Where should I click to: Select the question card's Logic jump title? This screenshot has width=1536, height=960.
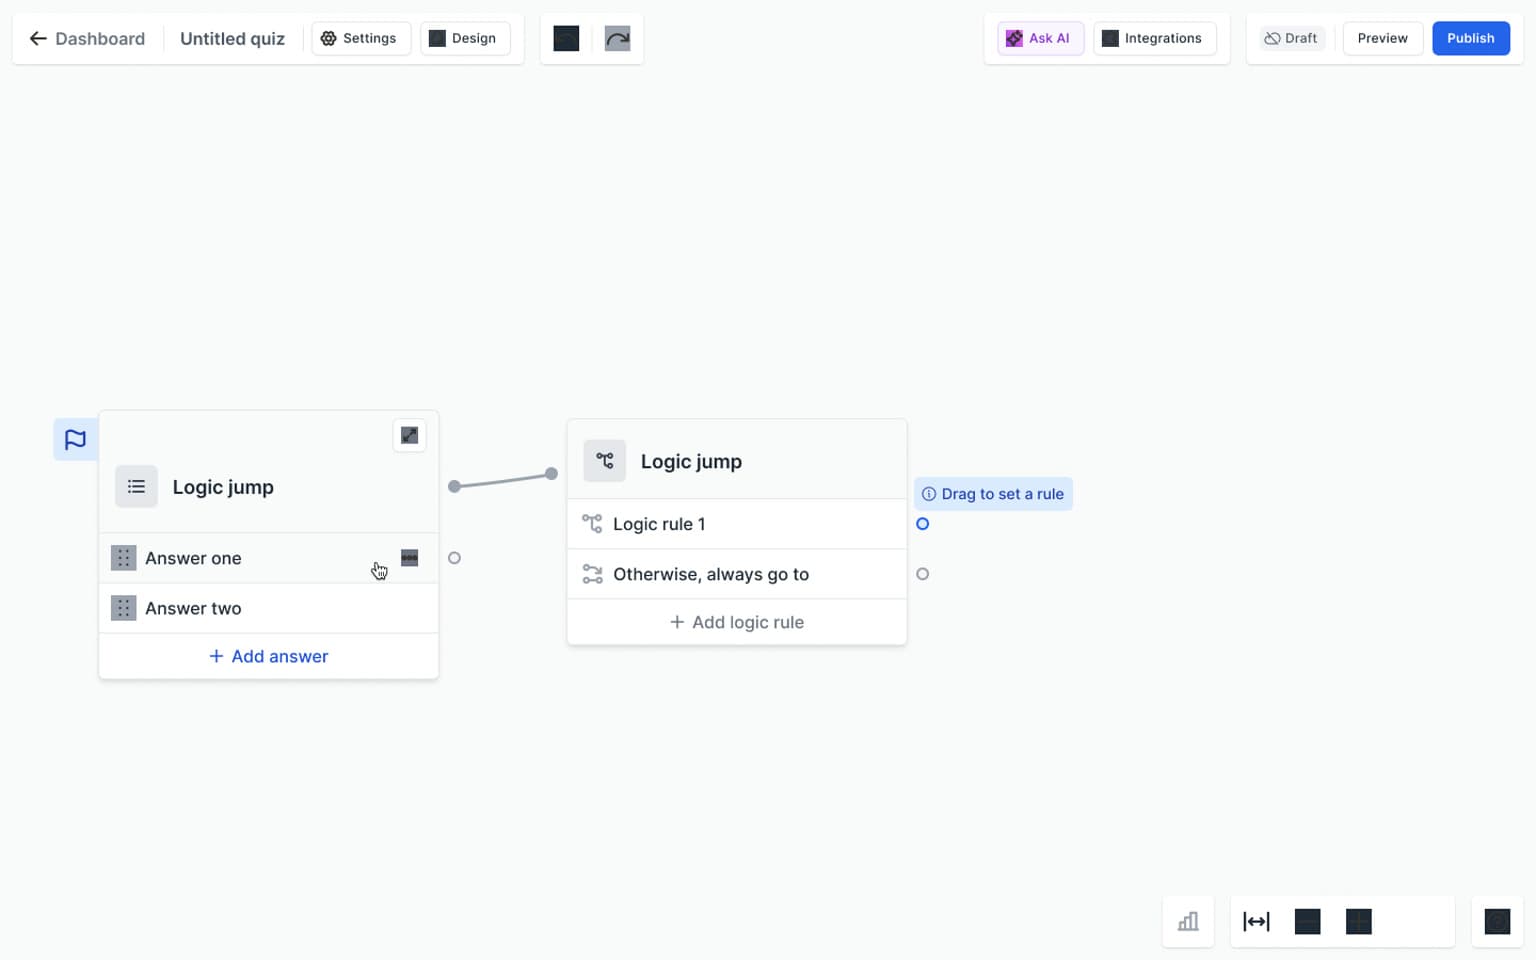click(x=223, y=487)
